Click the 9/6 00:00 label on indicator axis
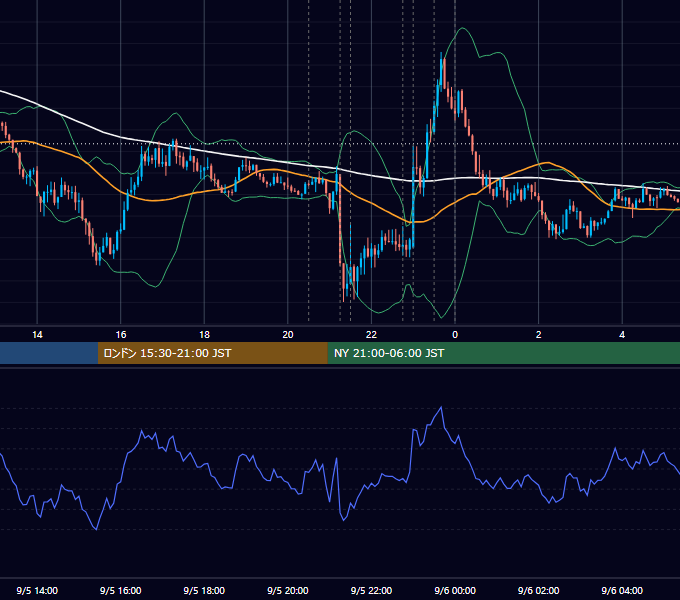The height and width of the screenshot is (600, 680). point(455,590)
